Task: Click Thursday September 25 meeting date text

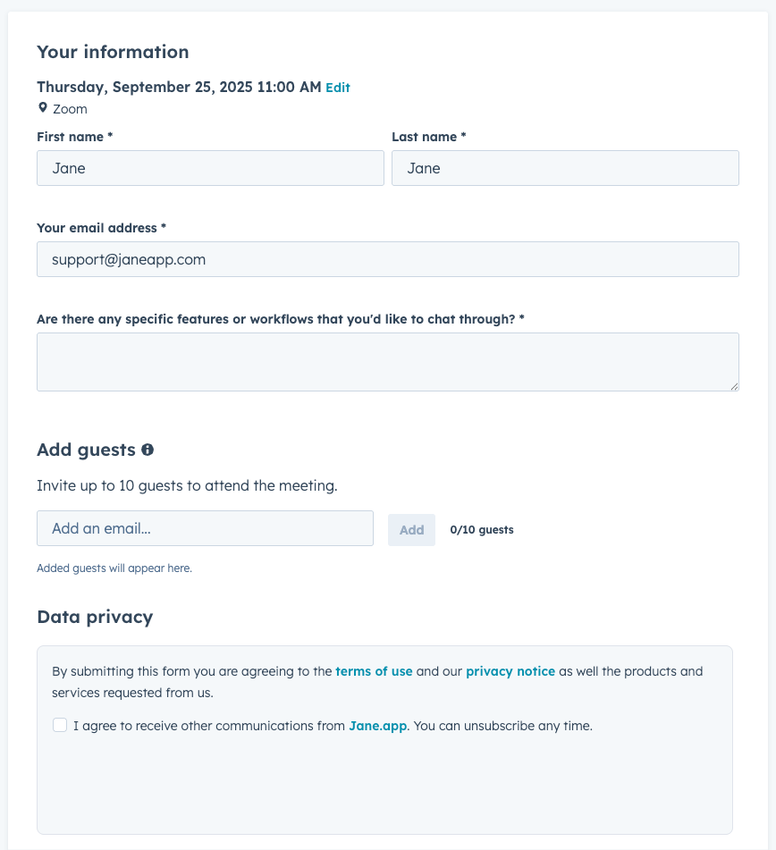Action: point(175,87)
